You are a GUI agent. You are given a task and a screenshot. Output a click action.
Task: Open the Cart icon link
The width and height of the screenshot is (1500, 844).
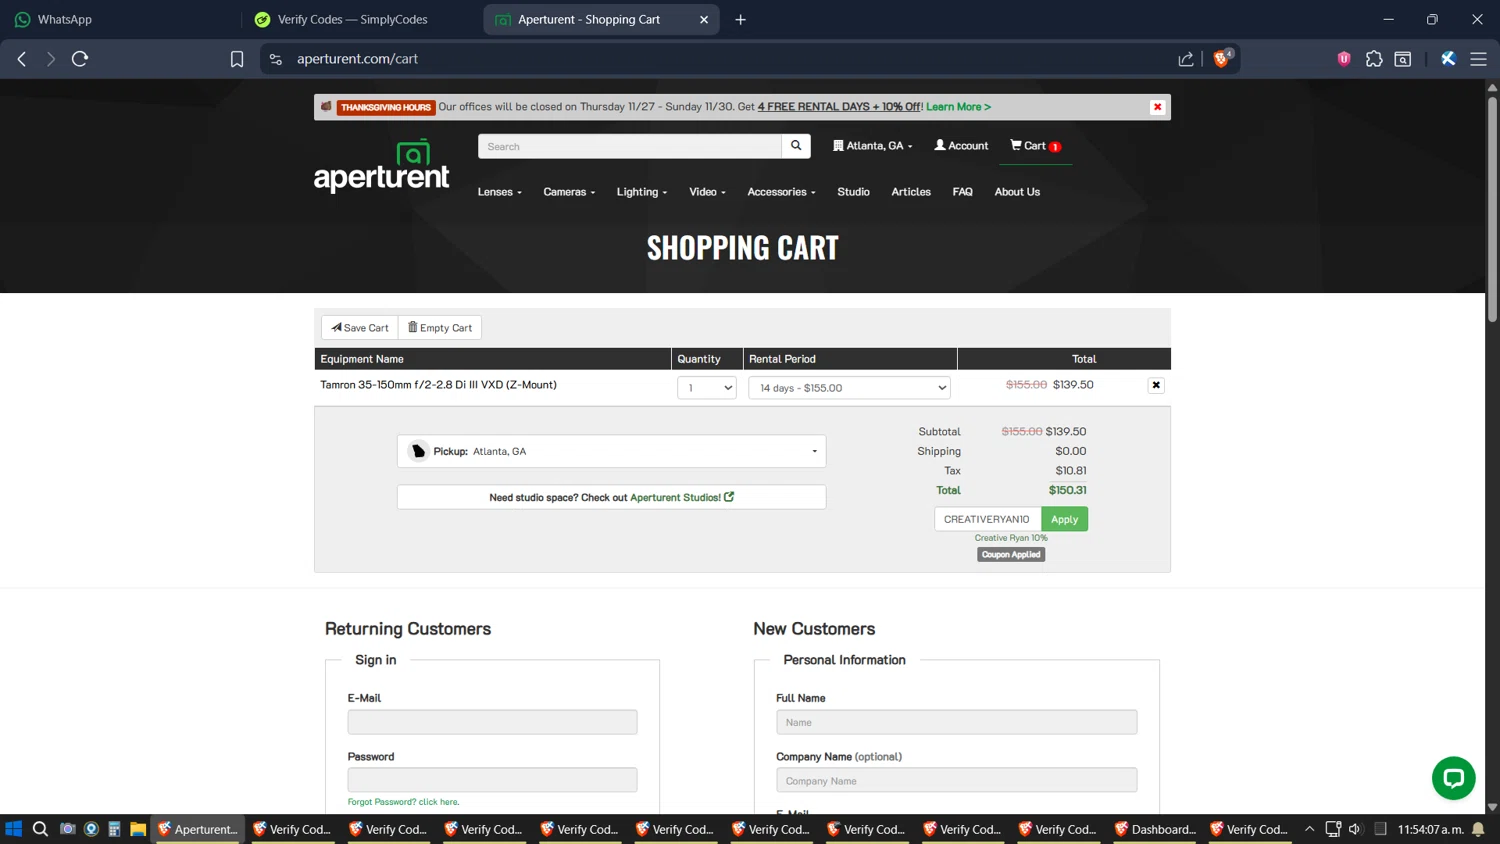click(1035, 146)
